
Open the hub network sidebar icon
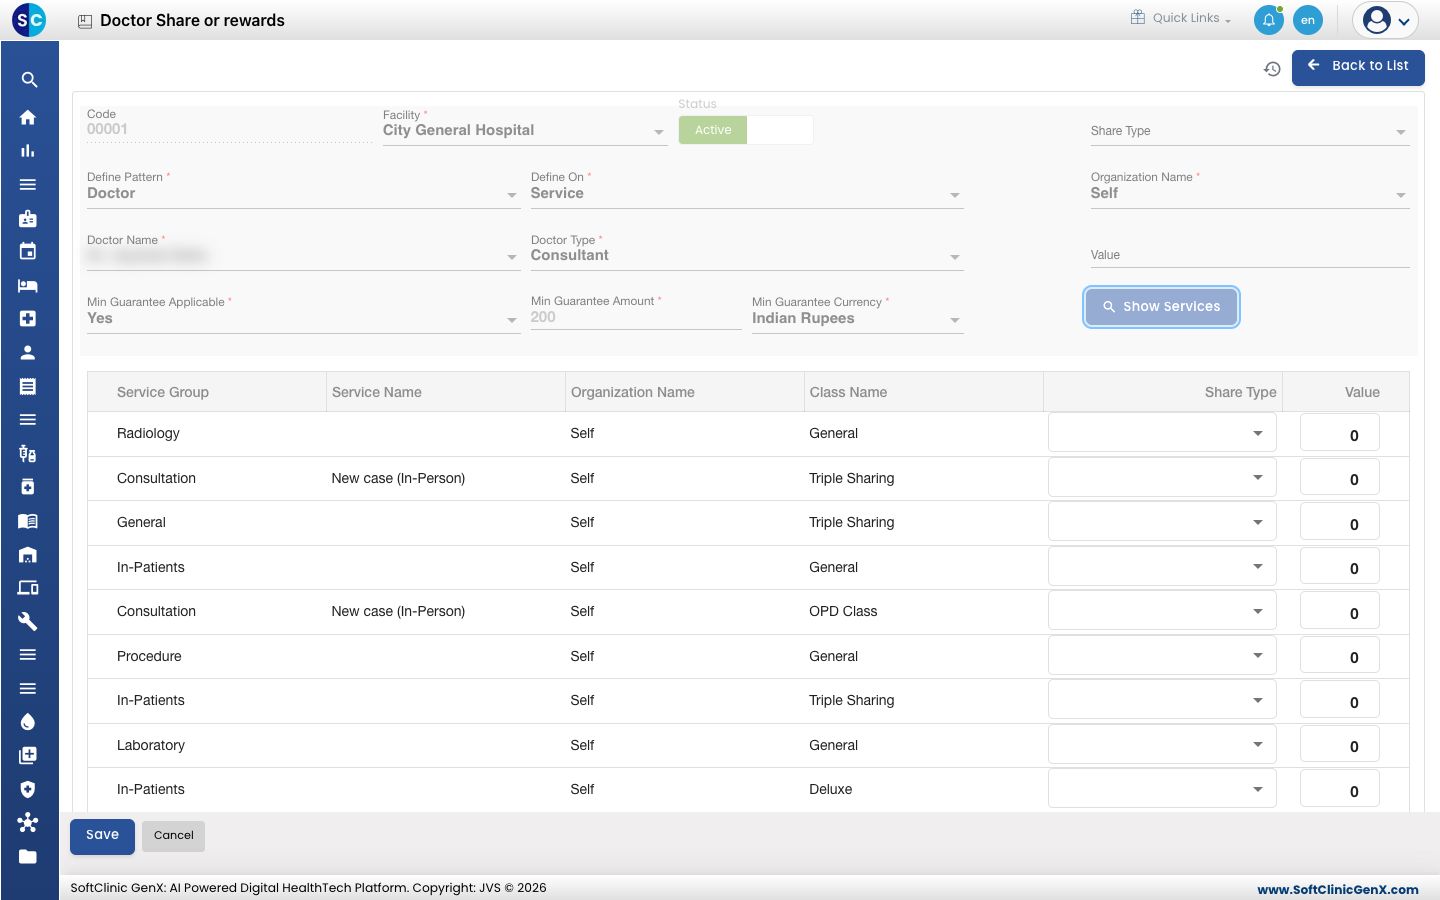28,822
